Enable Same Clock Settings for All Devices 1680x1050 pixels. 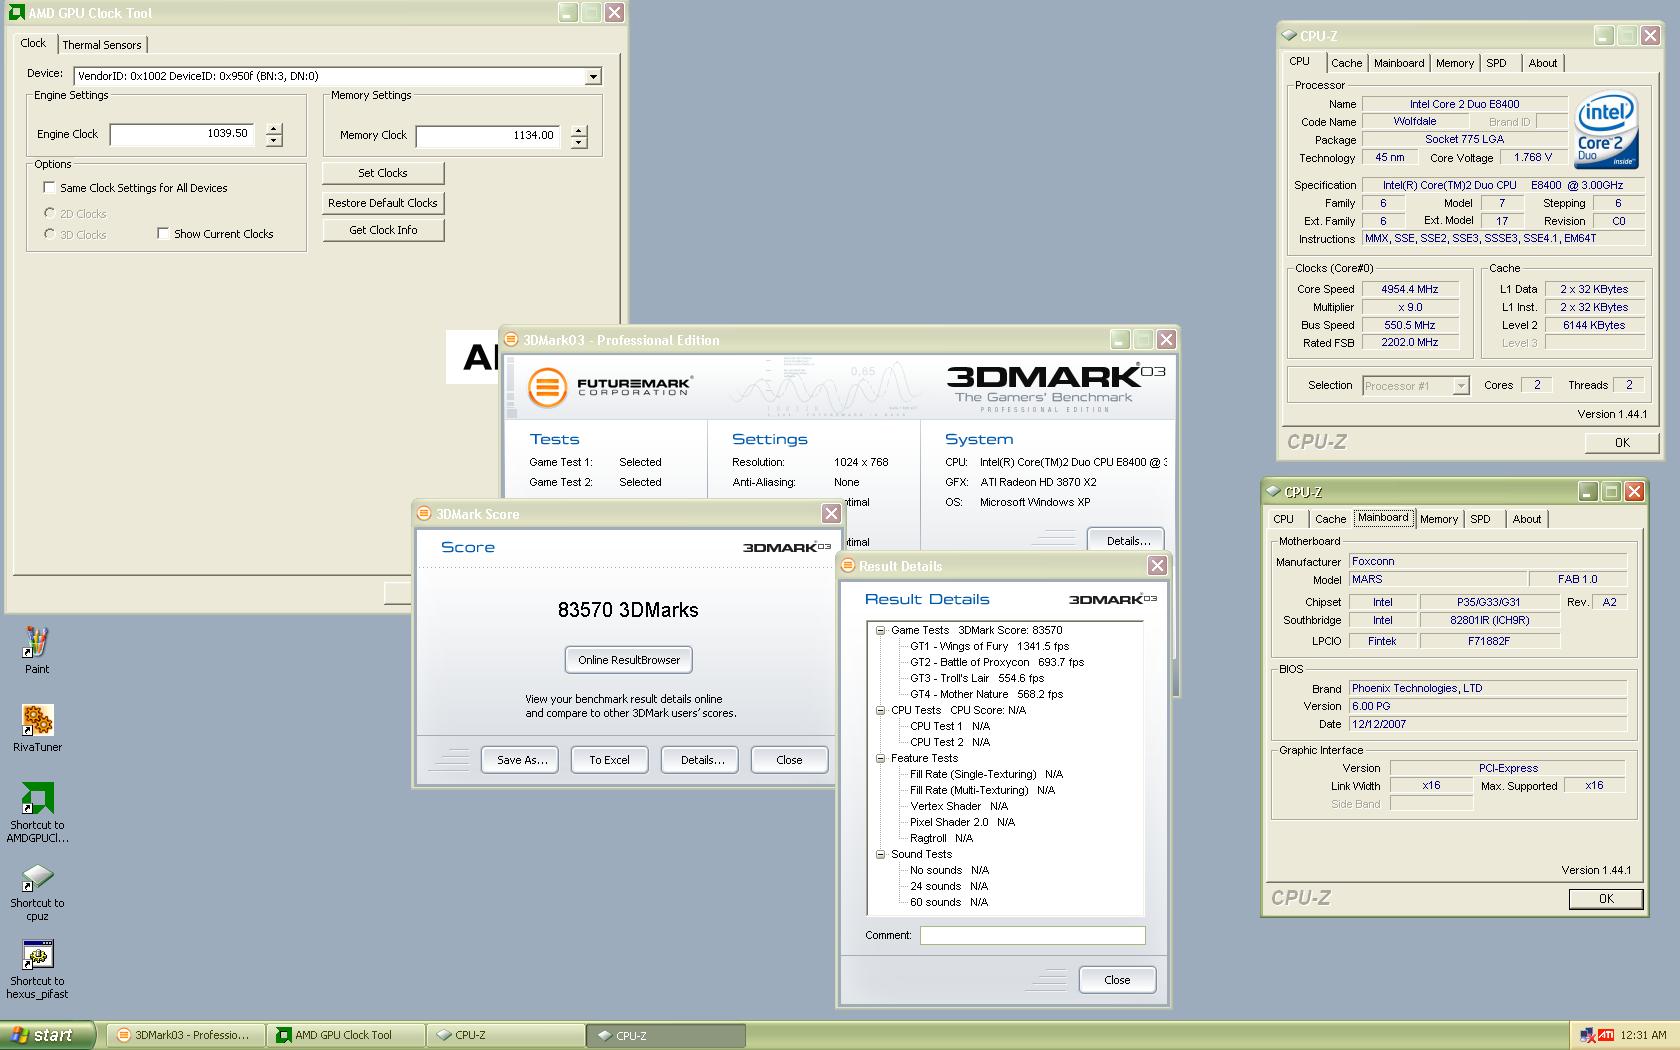point(49,187)
